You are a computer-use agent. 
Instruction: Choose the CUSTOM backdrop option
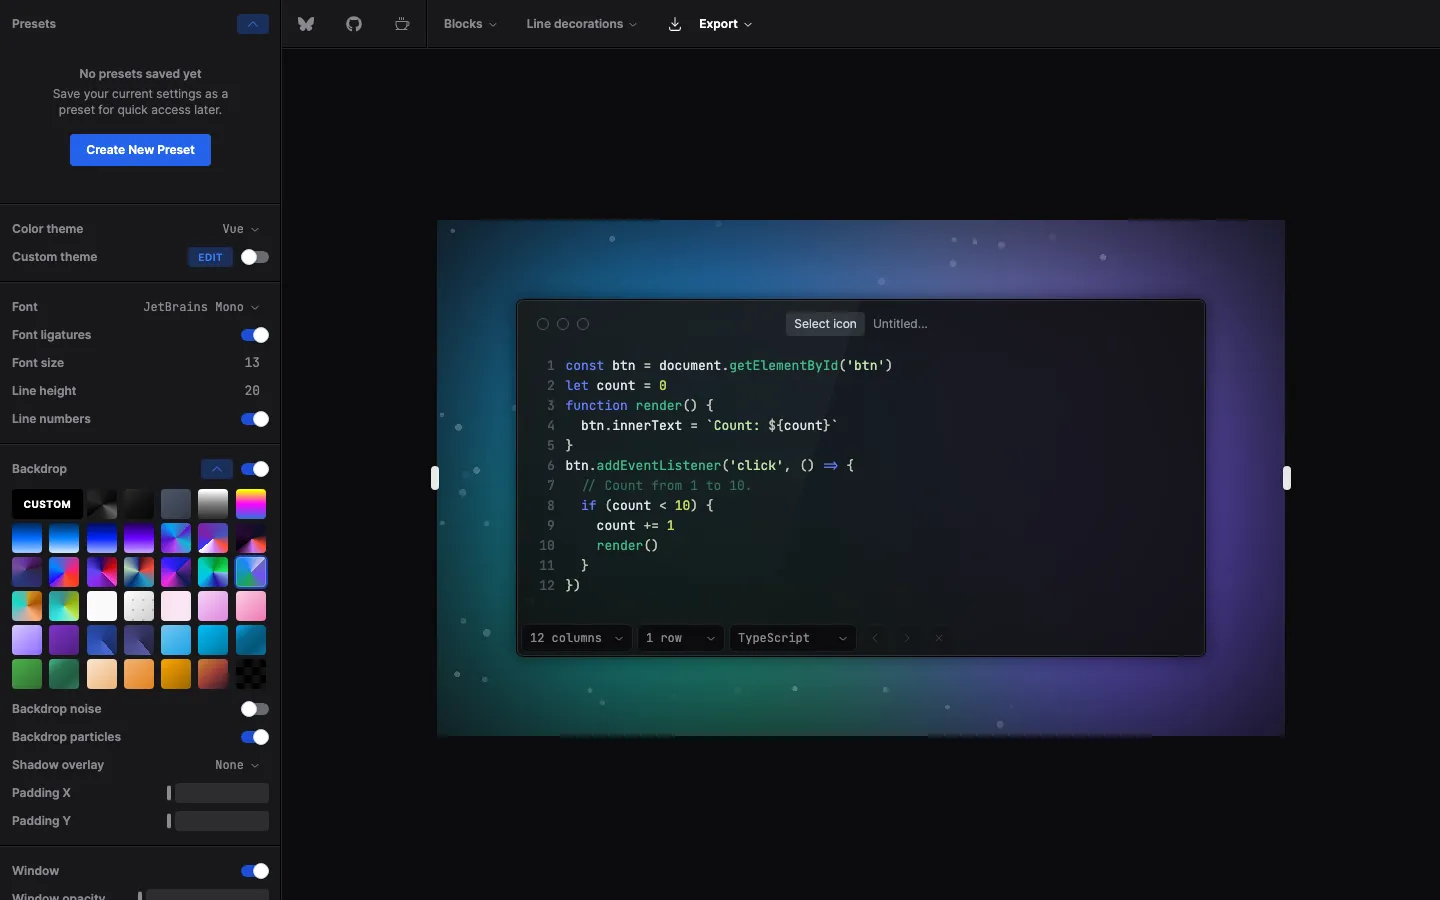(x=47, y=504)
